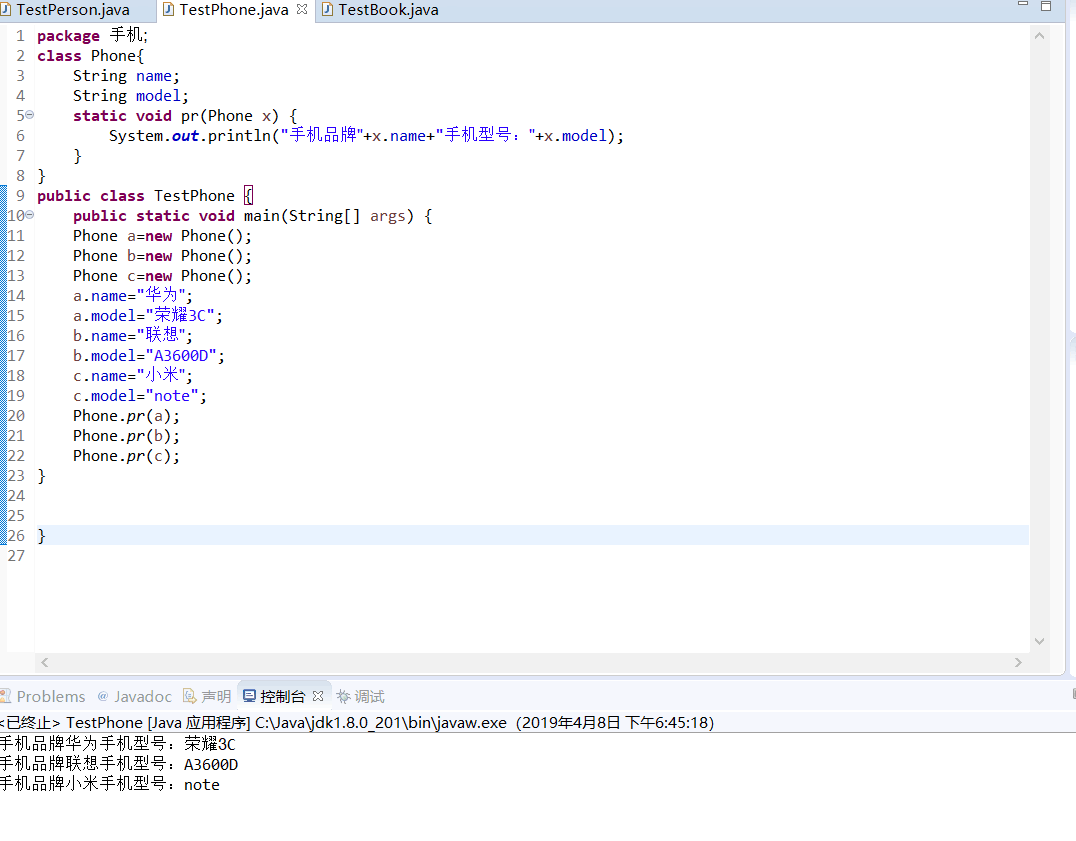
Task: Click the Java file icon on TestPhone.java tab
Action: (168, 10)
